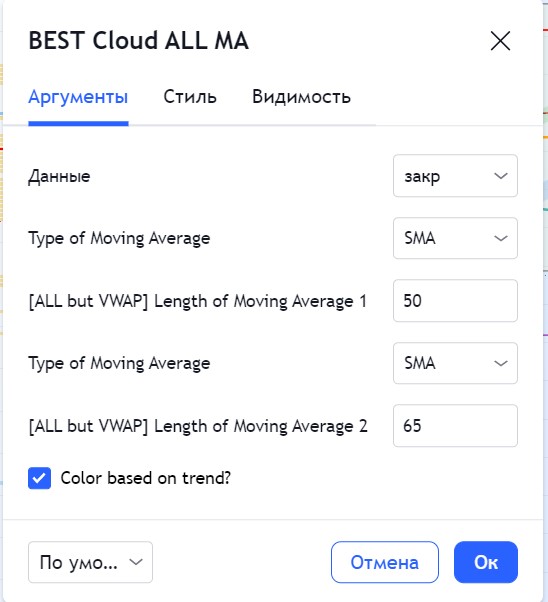The image size is (548, 602).
Task: Switch to the Стиль tab
Action: click(x=190, y=97)
